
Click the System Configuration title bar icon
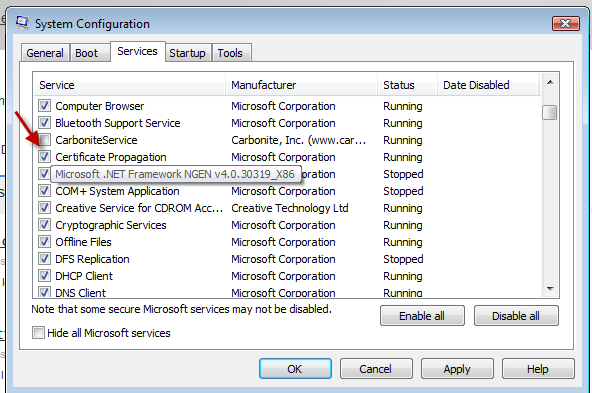(x=22, y=23)
